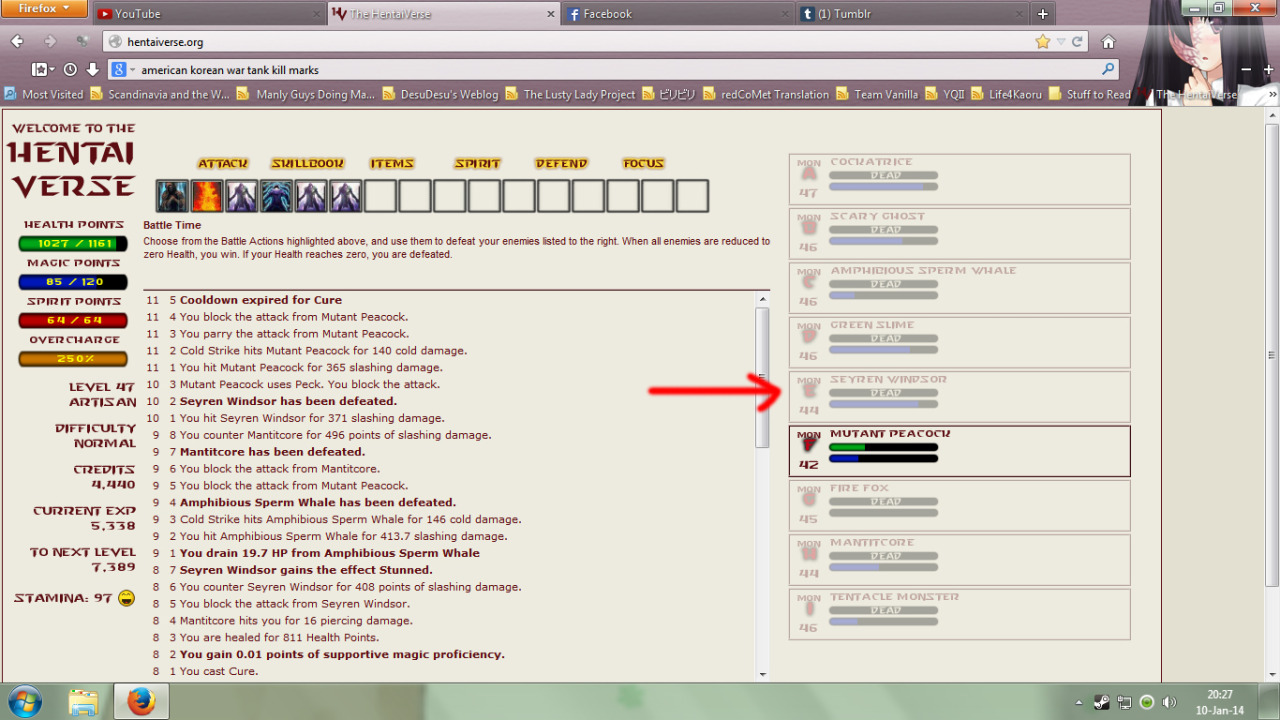1280x720 pixels.
Task: Activate the blue aura skill icon
Action: coord(277,196)
